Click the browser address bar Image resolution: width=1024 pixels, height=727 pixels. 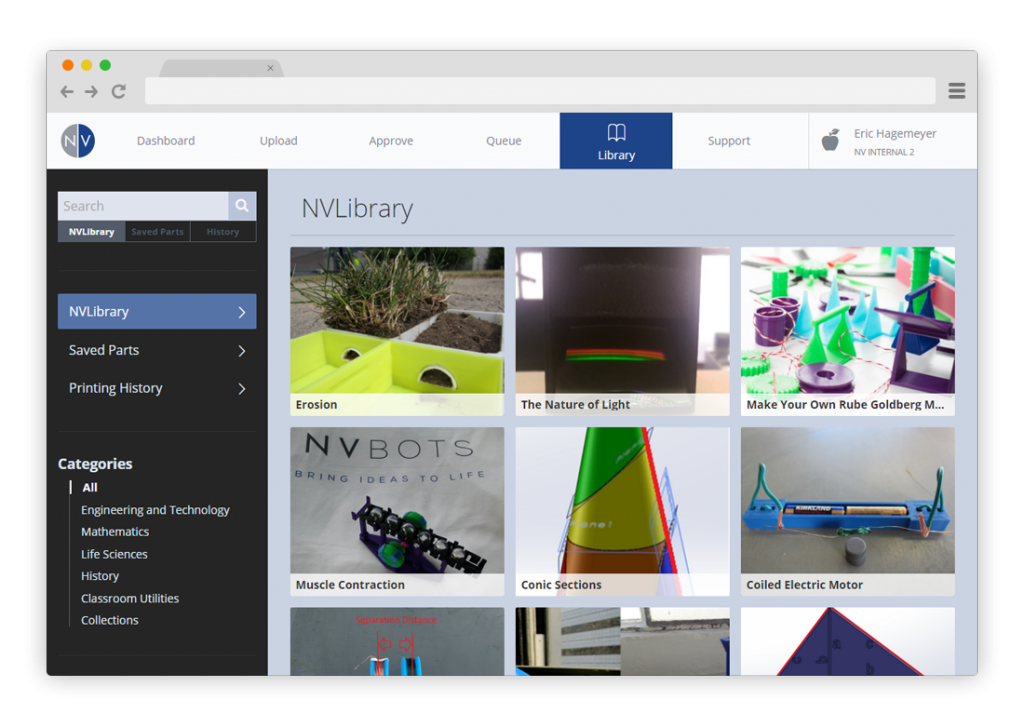click(540, 91)
